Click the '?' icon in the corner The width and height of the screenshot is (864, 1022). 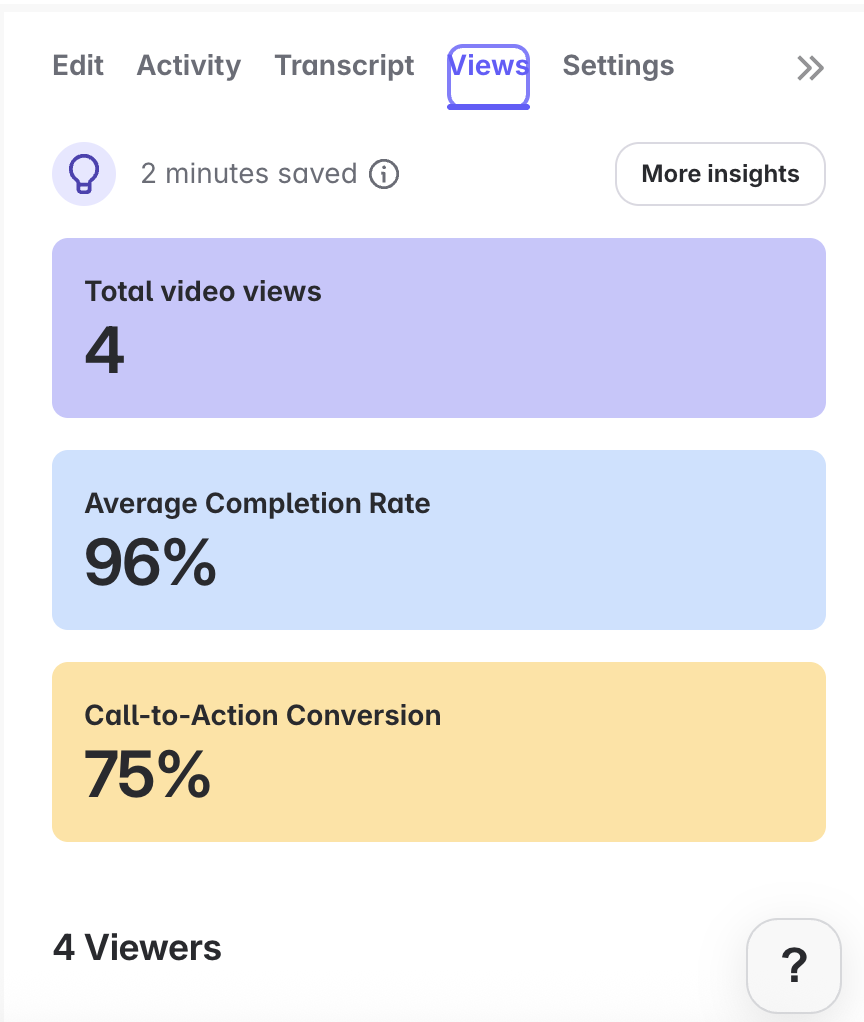click(x=794, y=965)
